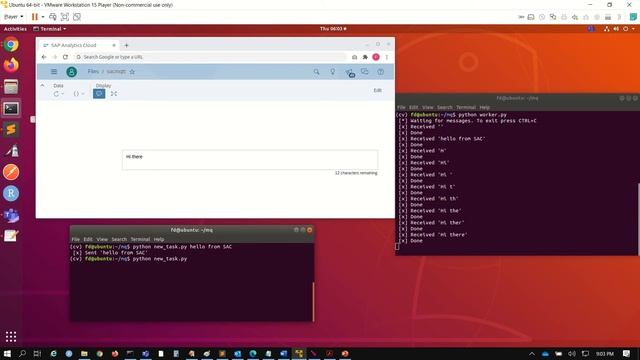640x360 pixels.
Task: Open Sublime Text from the dock
Action: point(11,130)
